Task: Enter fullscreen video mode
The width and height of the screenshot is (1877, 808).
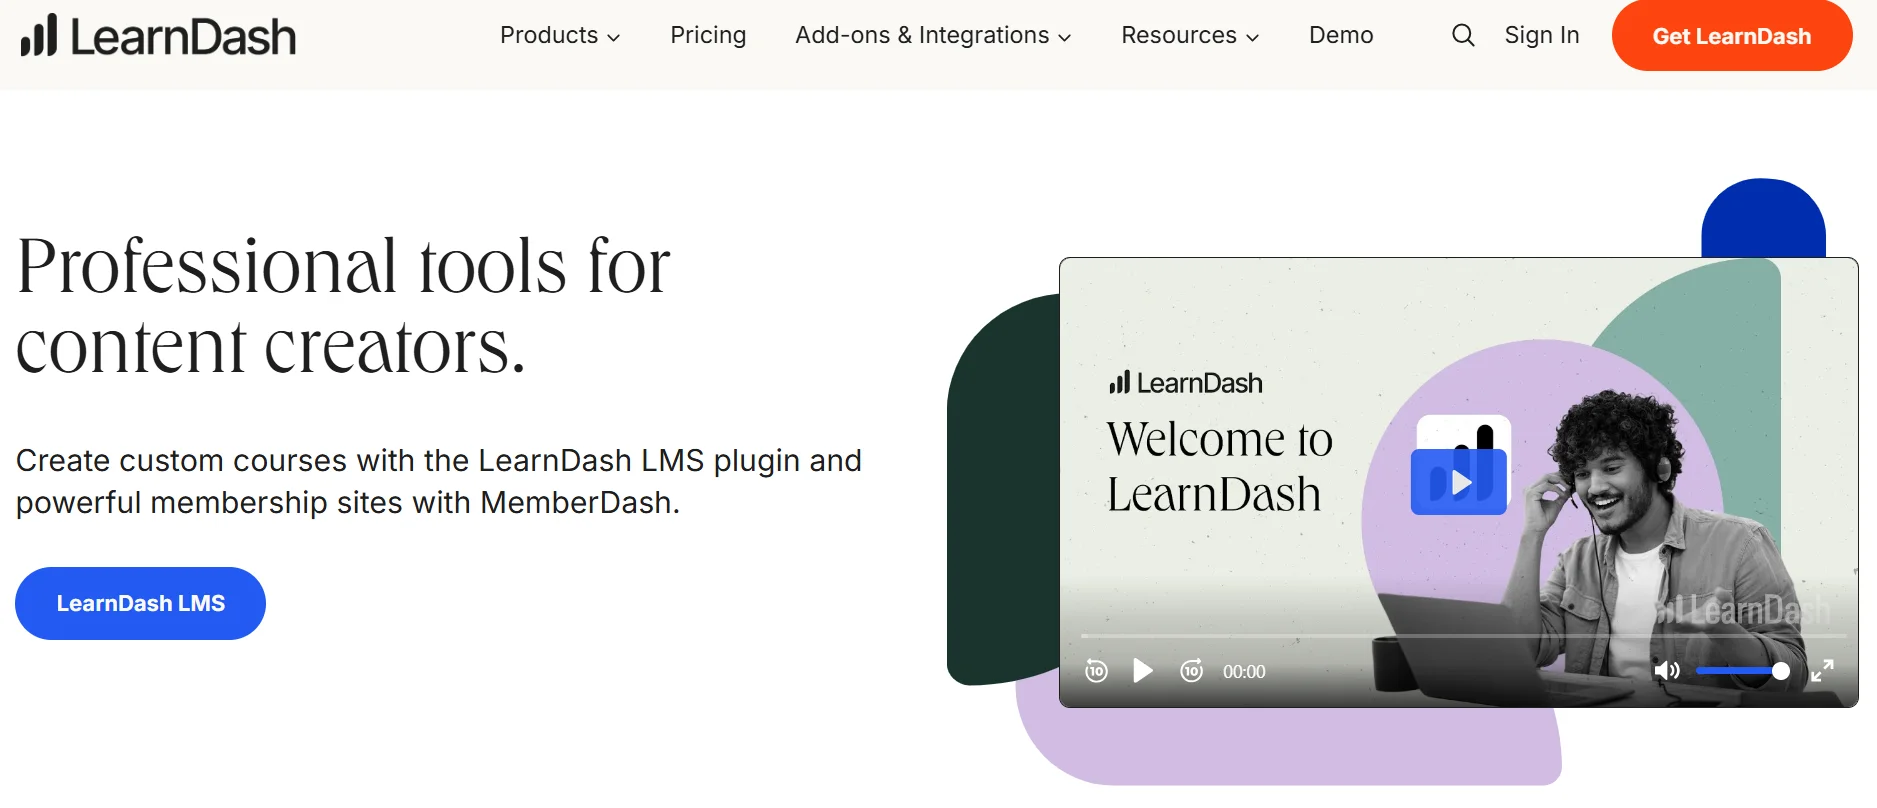Action: click(x=1822, y=671)
